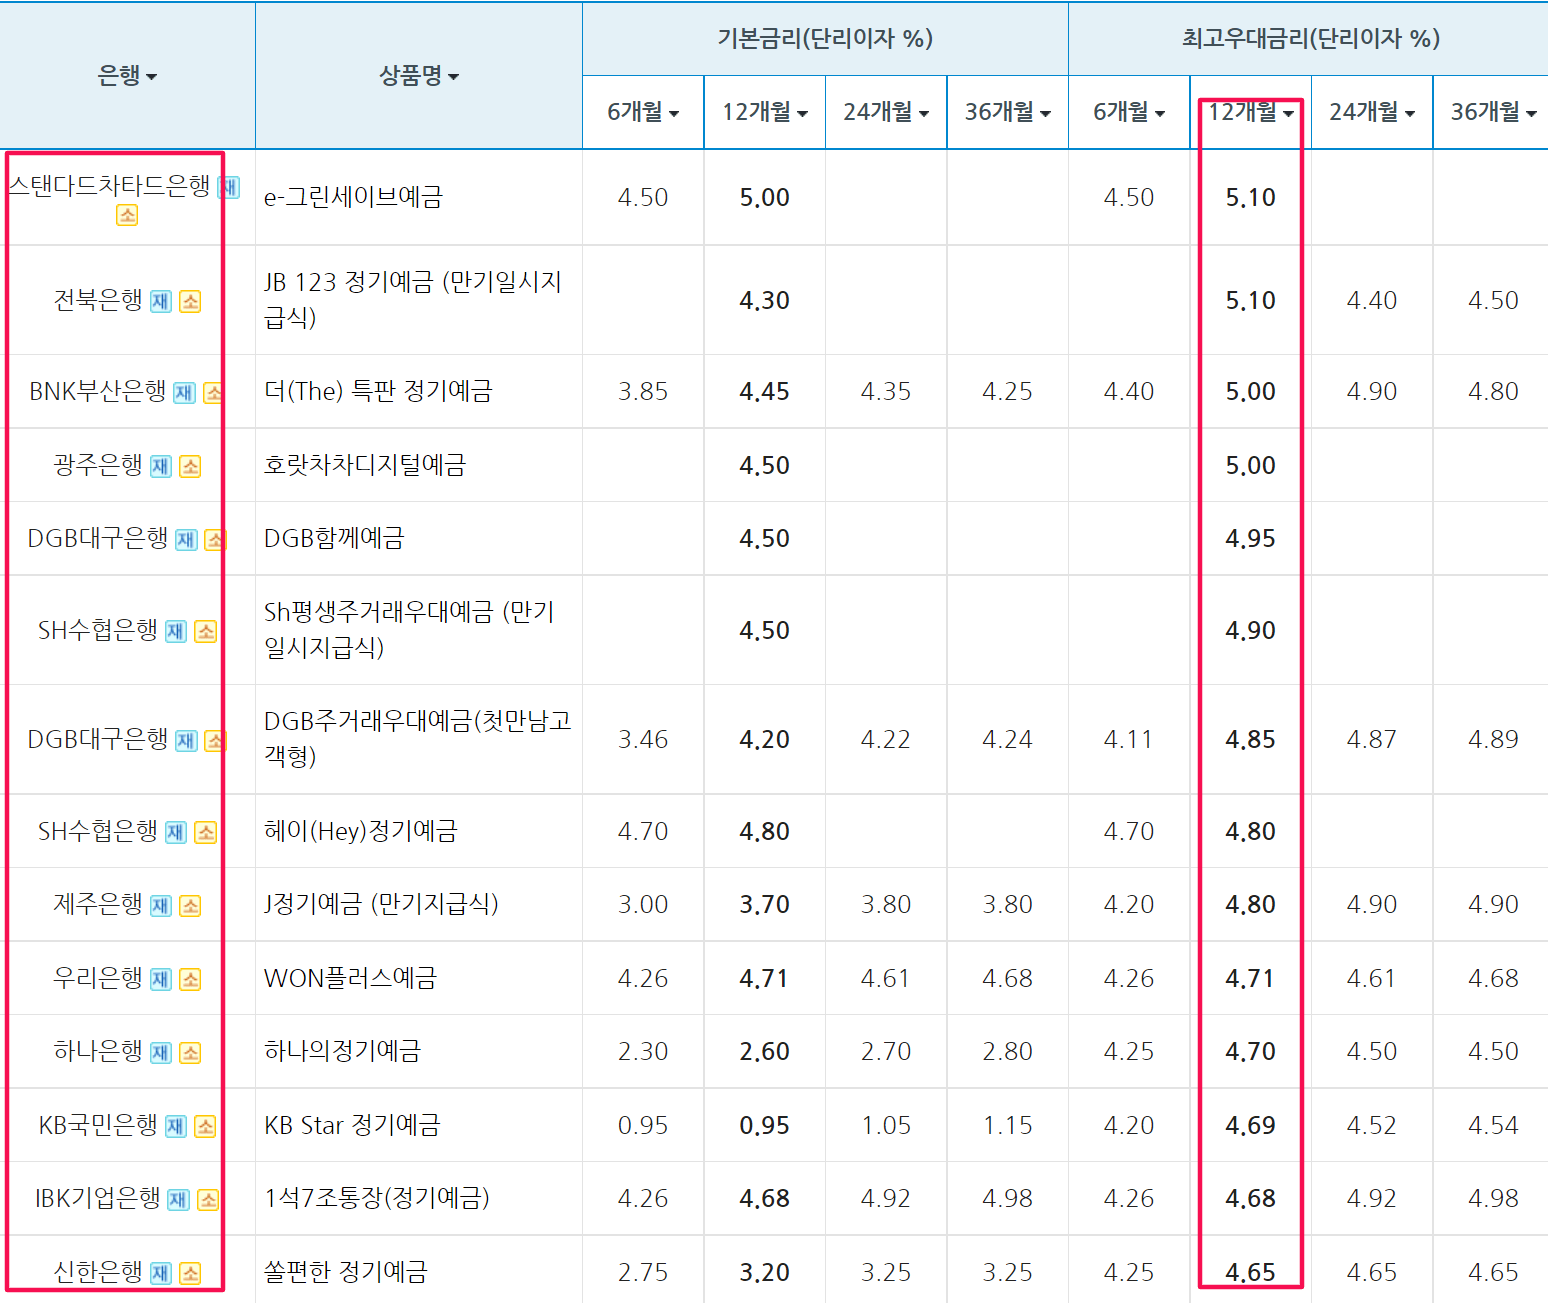The height and width of the screenshot is (1303, 1548).
Task: Select product 더(The) 특판 정기예금
Action: point(378,391)
